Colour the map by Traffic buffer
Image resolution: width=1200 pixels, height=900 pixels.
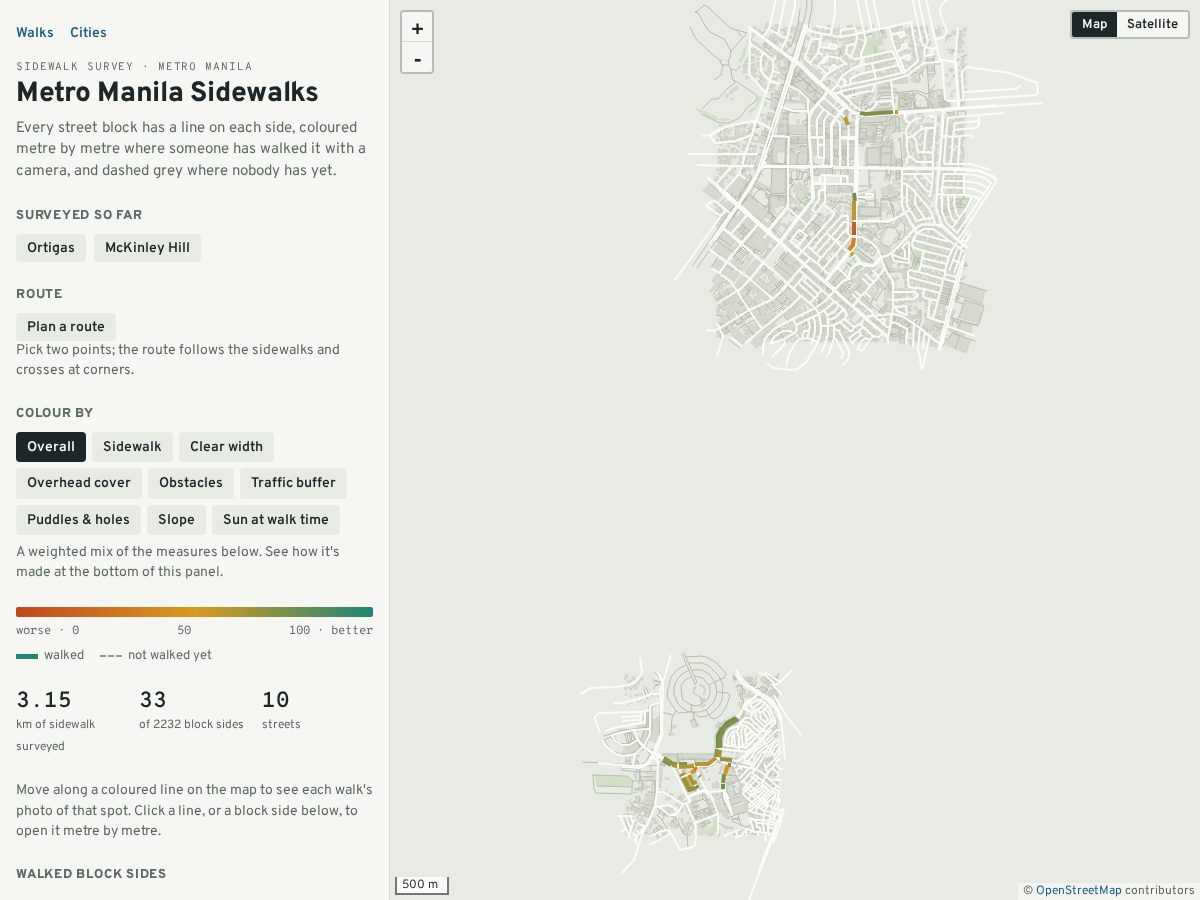[293, 483]
